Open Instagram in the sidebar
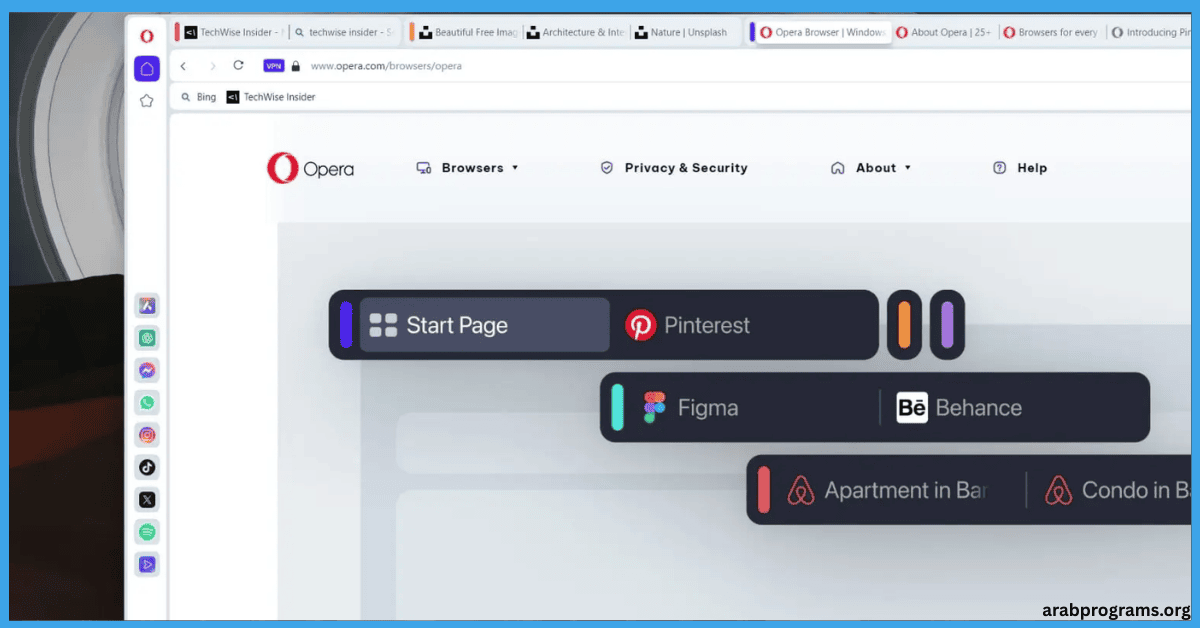1200x628 pixels. [x=147, y=435]
